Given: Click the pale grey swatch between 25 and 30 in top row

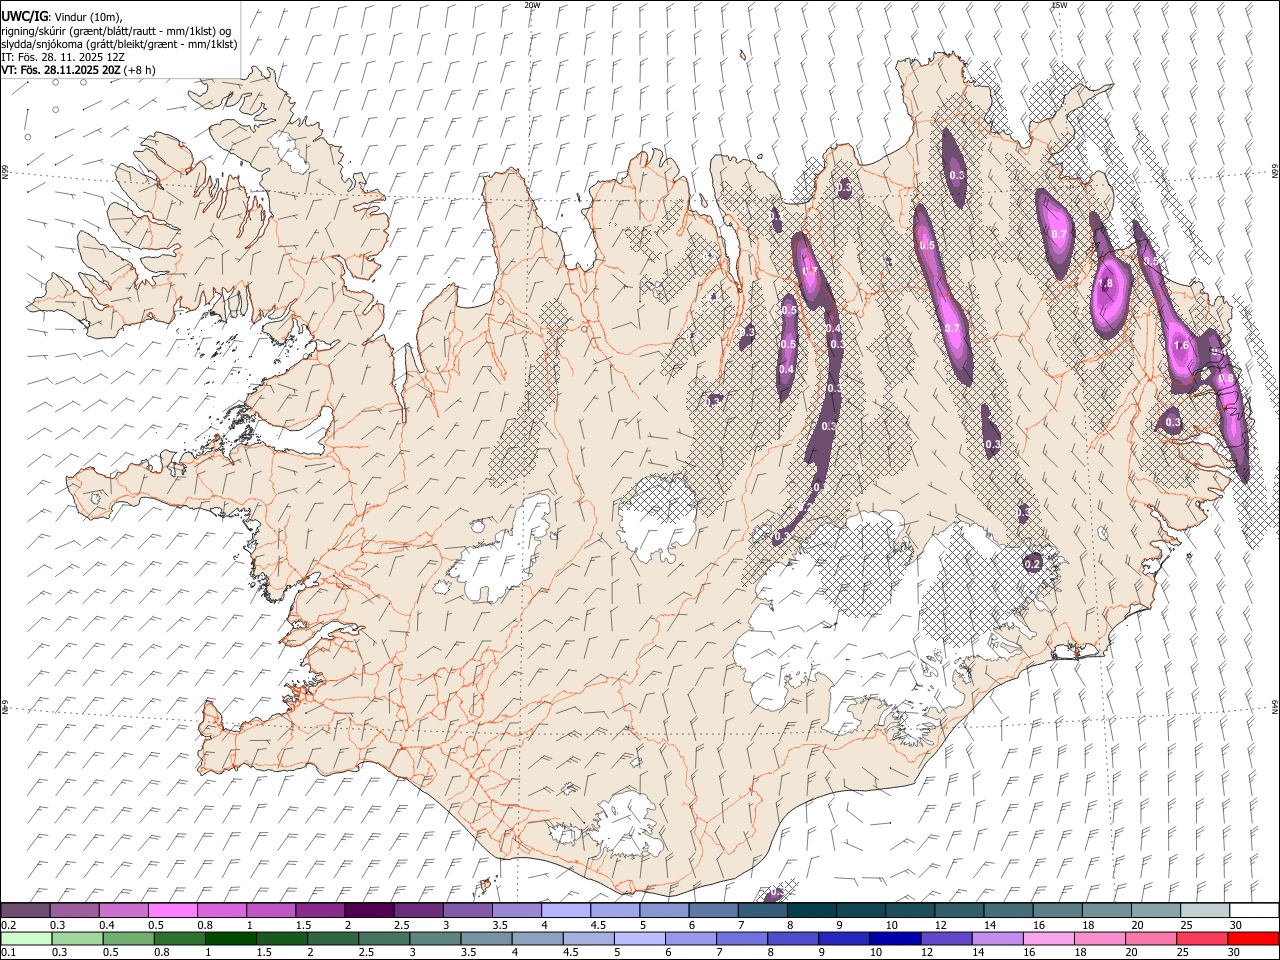Looking at the screenshot, I should click(1204, 910).
